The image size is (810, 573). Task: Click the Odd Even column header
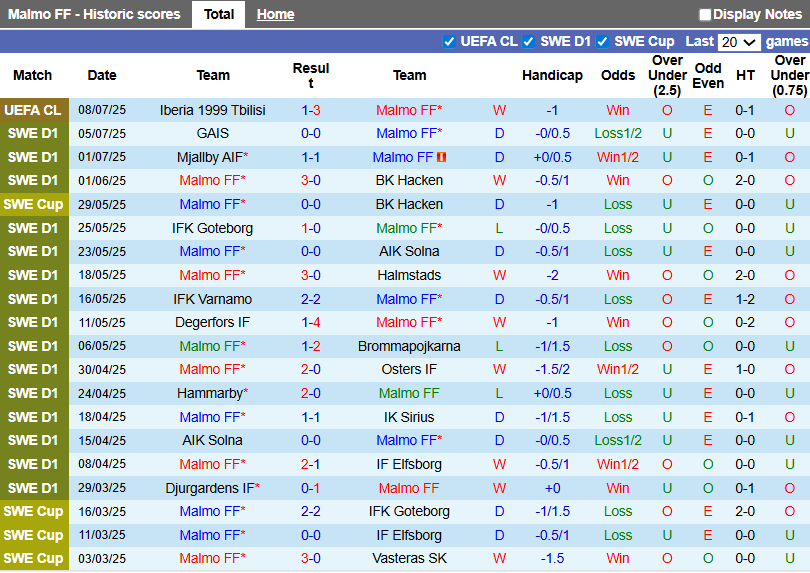708,75
